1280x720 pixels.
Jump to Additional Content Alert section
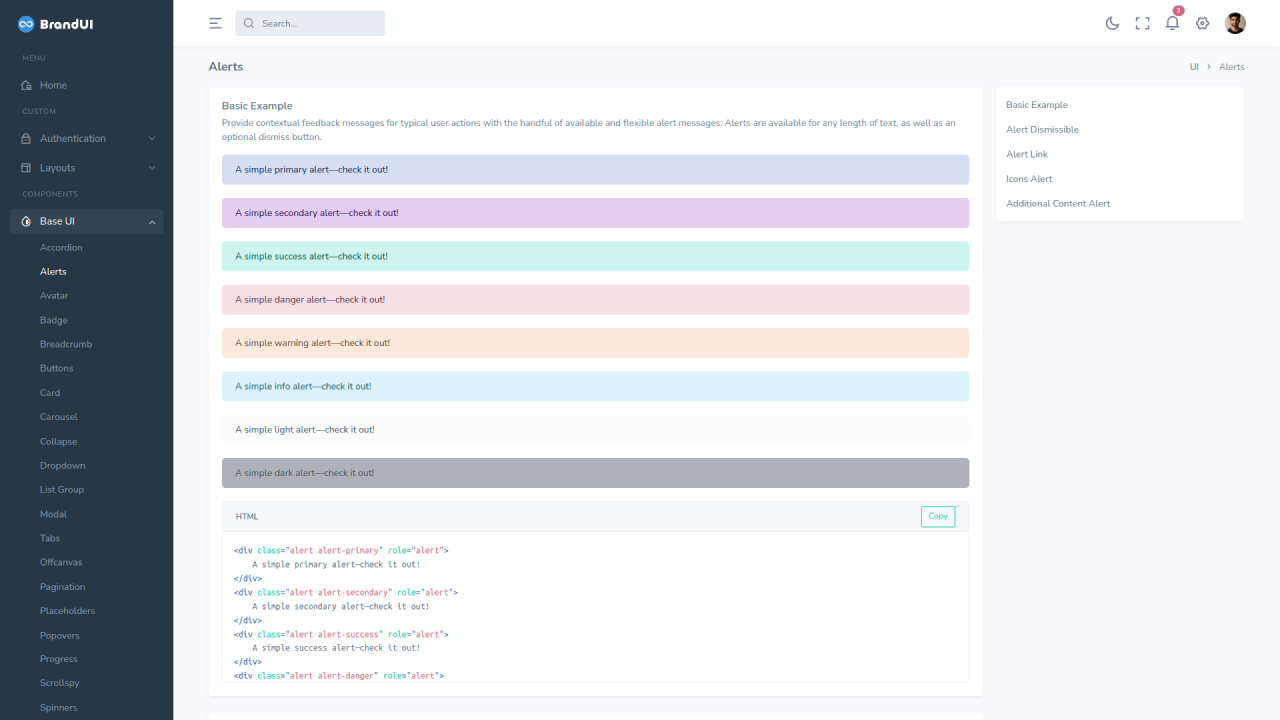click(1058, 204)
